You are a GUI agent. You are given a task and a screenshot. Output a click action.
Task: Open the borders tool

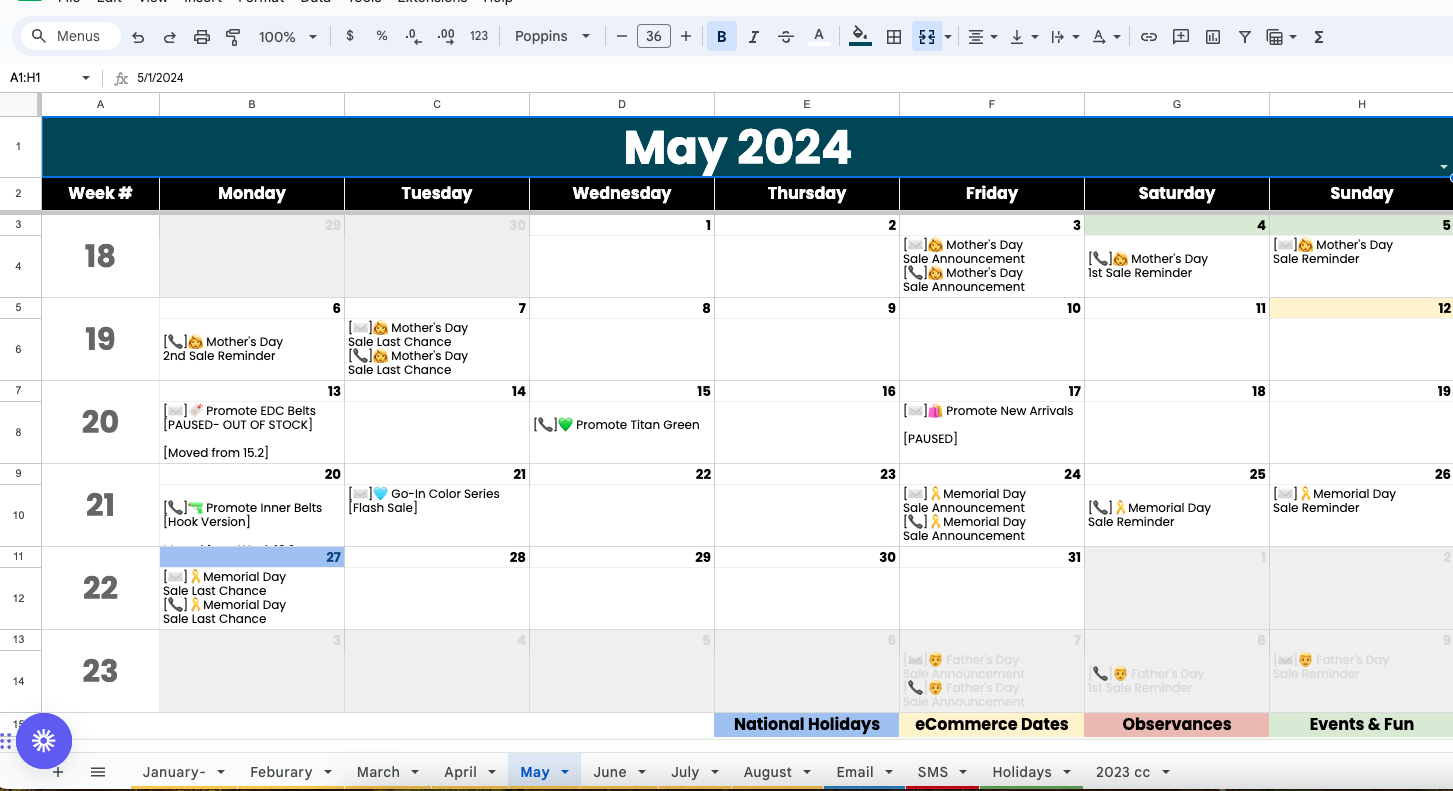[894, 37]
